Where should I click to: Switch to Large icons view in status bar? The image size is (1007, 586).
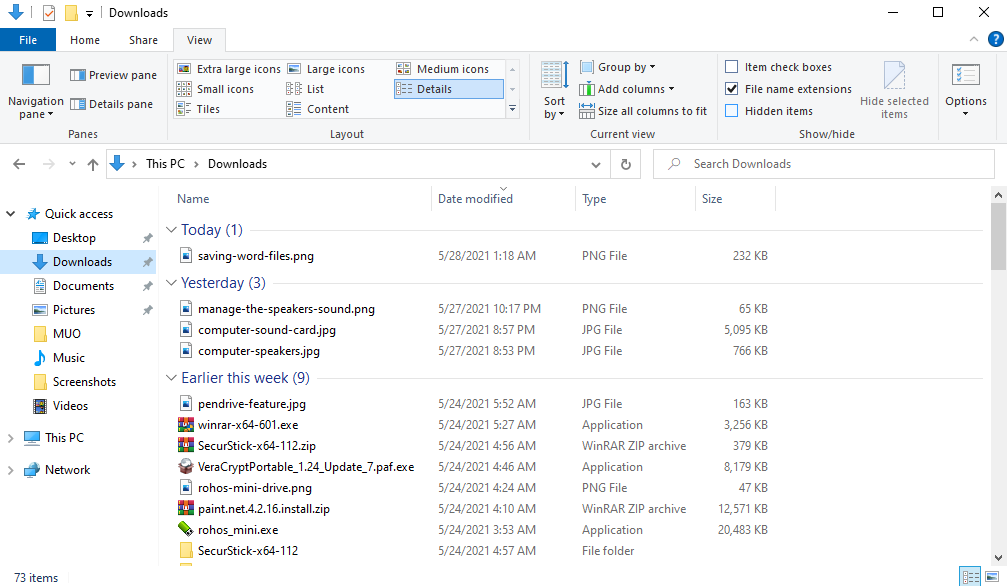click(991, 577)
